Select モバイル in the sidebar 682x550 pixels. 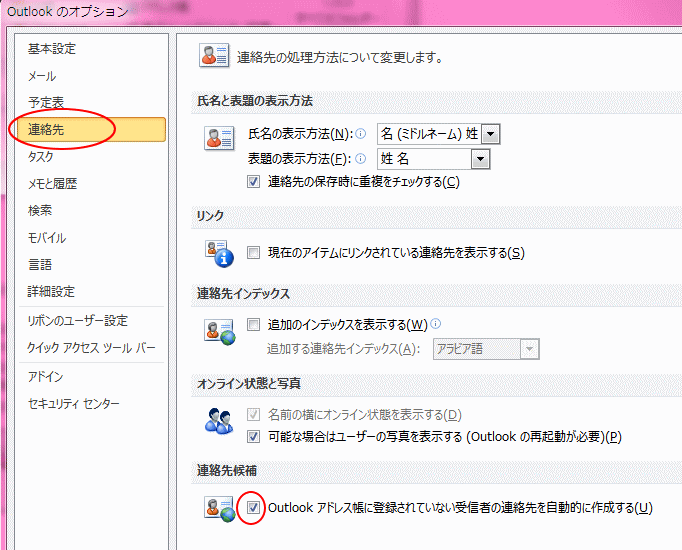[x=47, y=238]
